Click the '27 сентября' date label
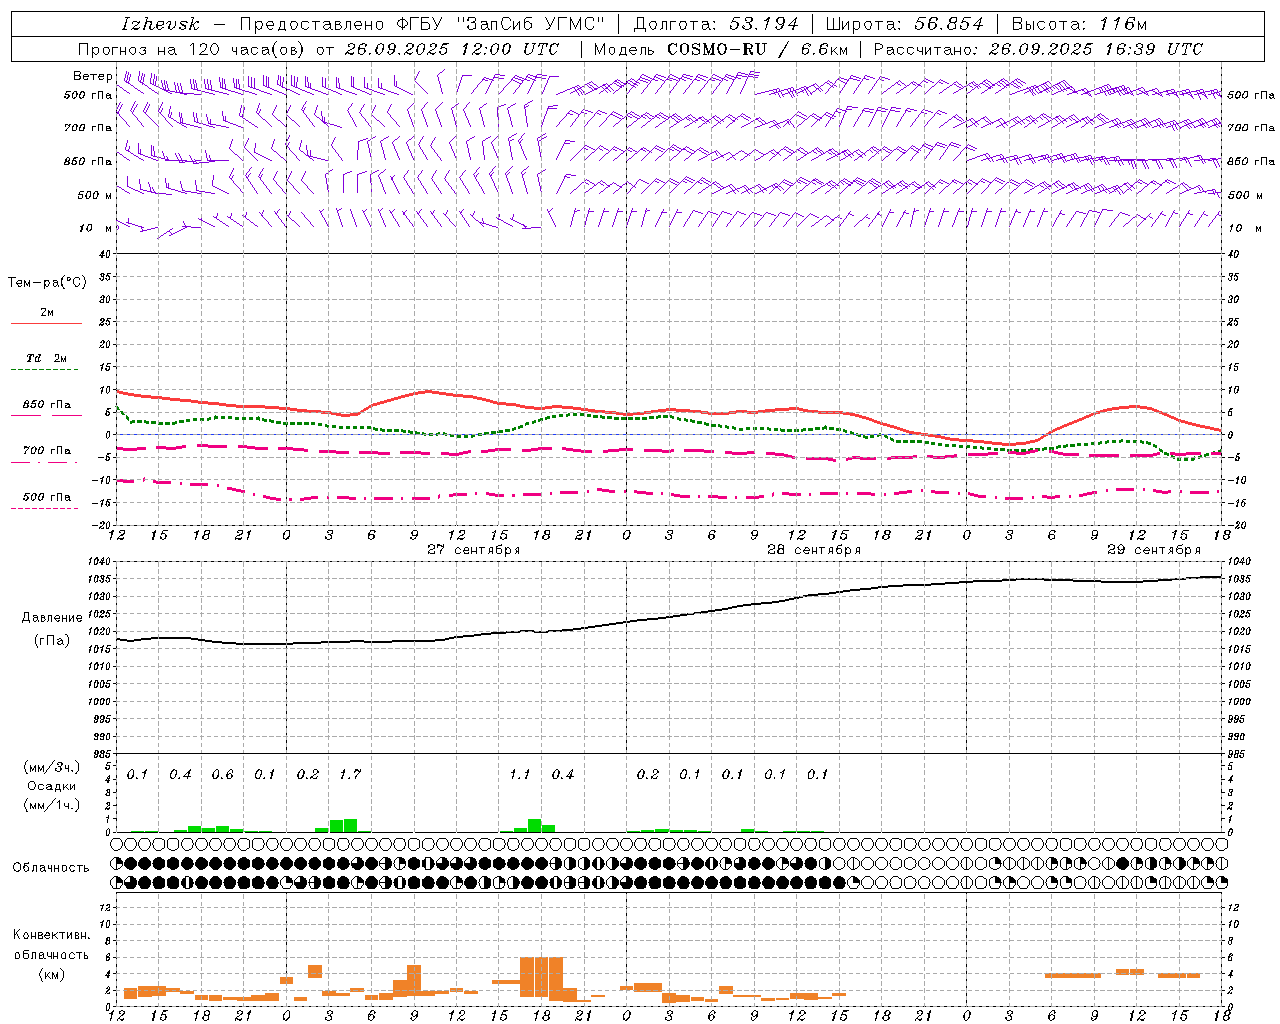The width and height of the screenshot is (1280, 1024). tap(474, 550)
